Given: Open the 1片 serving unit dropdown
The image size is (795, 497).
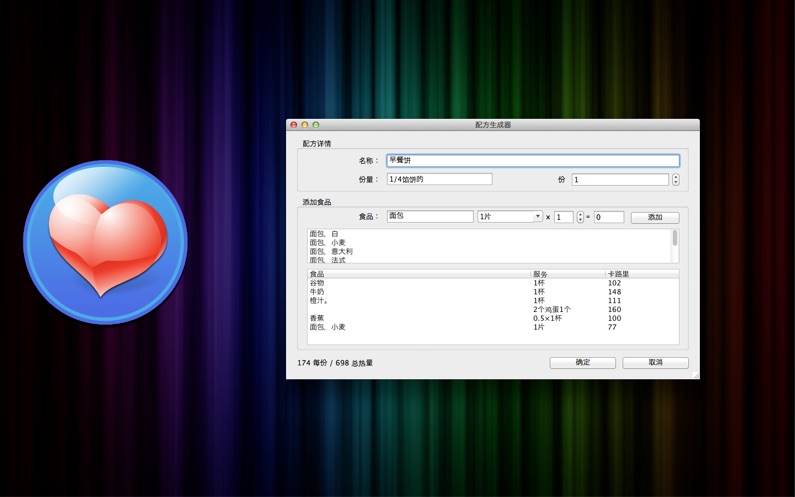Looking at the screenshot, I should tap(510, 217).
